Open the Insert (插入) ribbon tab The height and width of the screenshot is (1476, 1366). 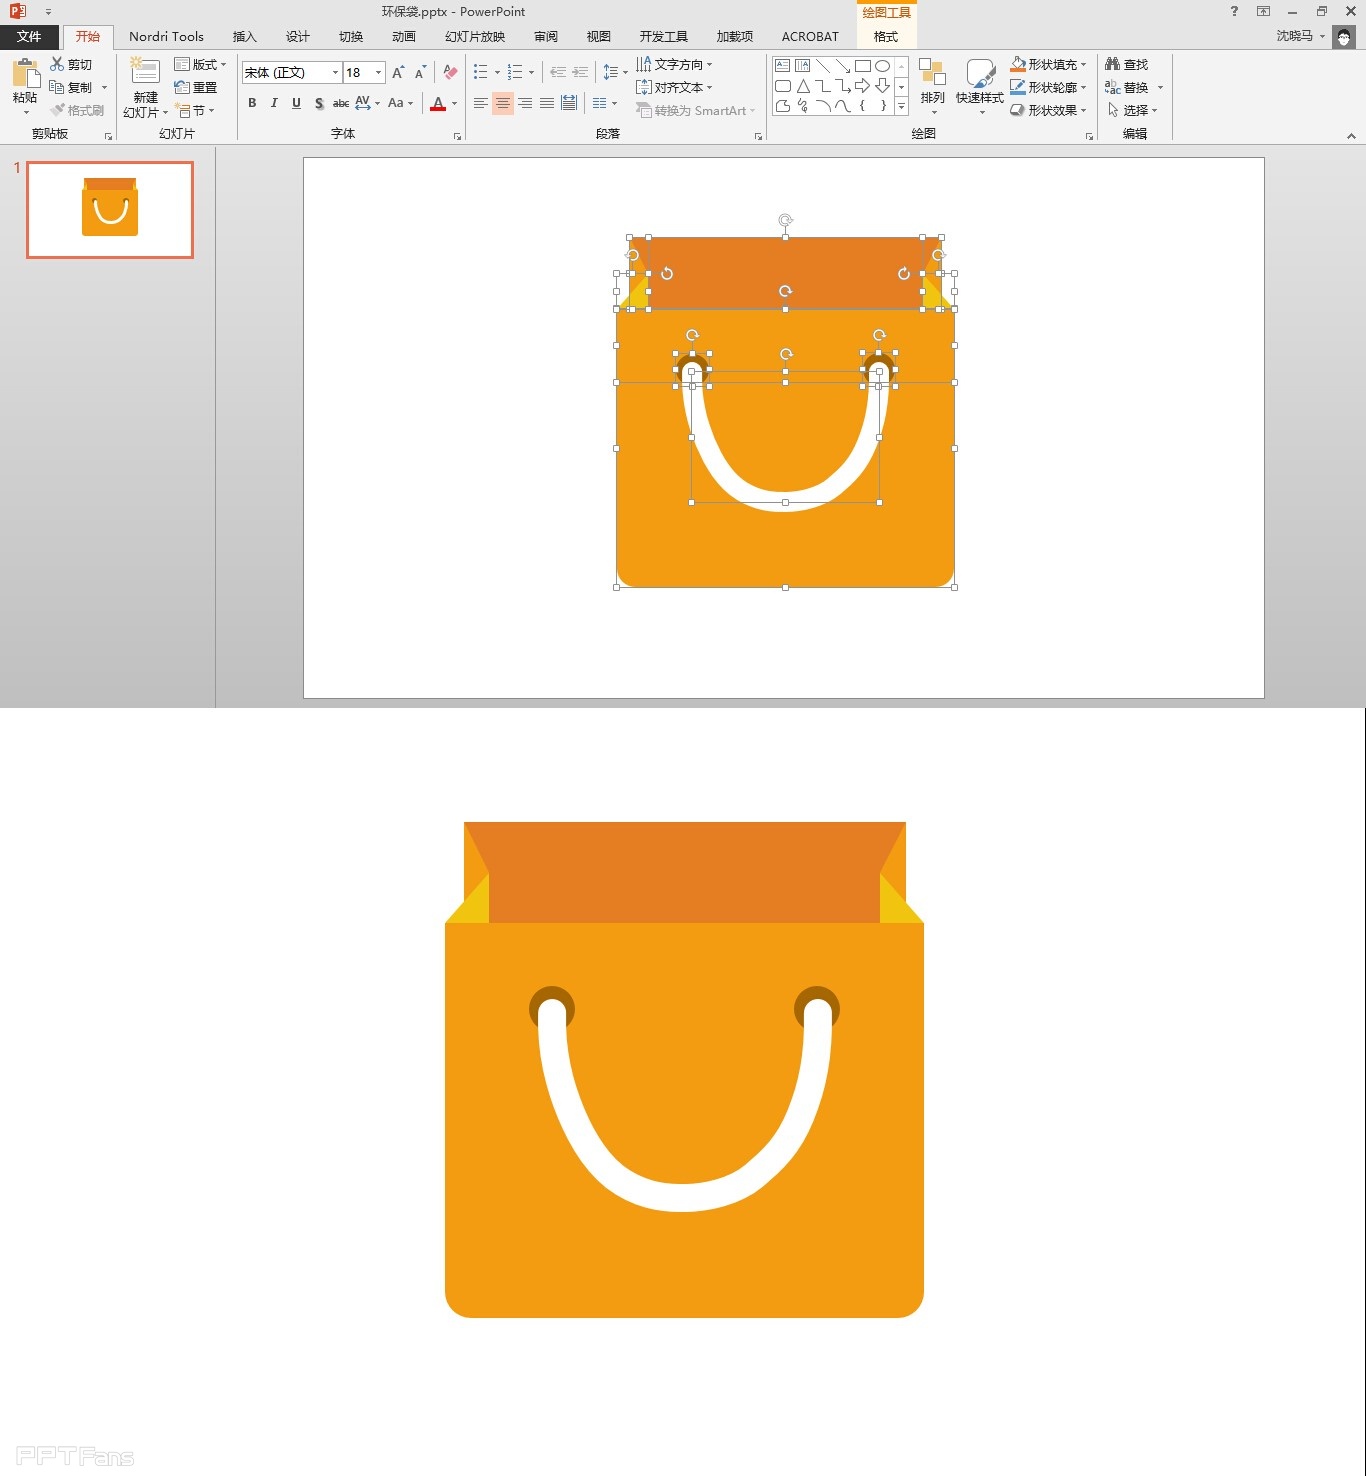pyautogui.click(x=244, y=36)
